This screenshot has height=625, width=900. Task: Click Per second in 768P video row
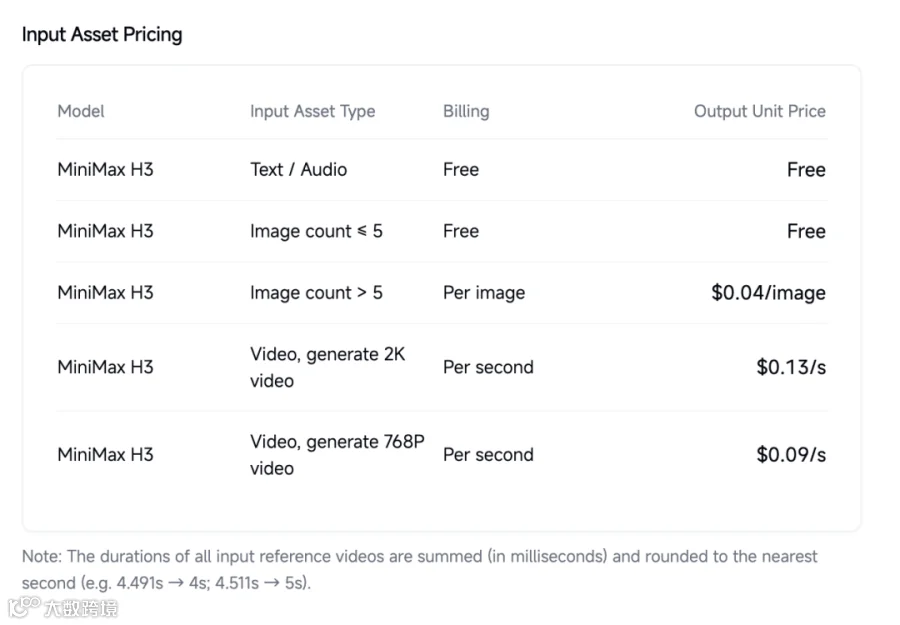coord(488,455)
